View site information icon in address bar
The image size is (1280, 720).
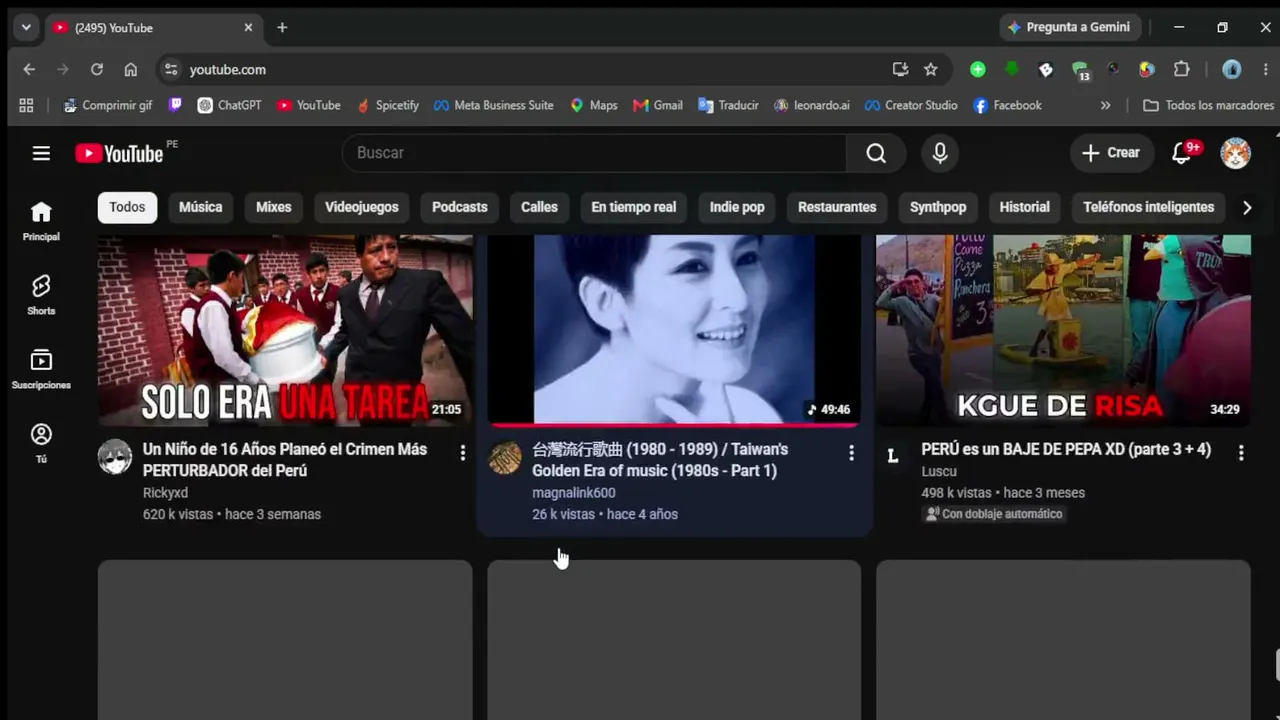point(171,69)
